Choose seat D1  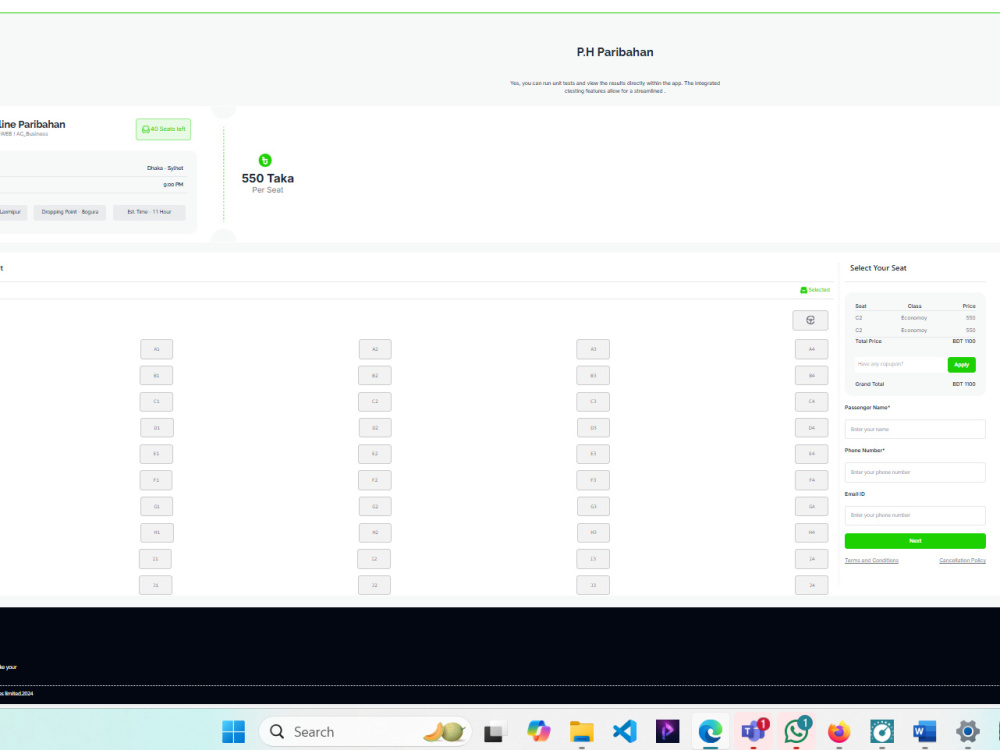(157, 428)
